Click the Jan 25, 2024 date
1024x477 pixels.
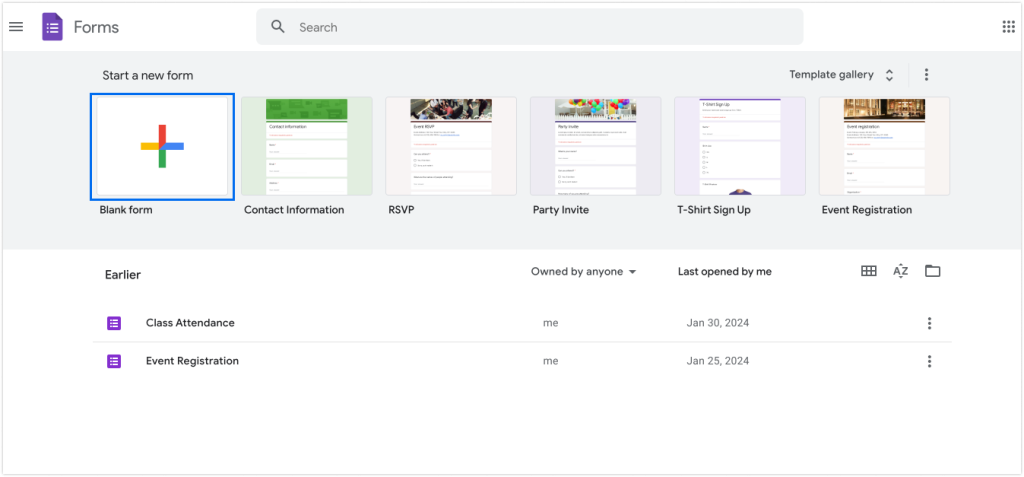coord(718,361)
